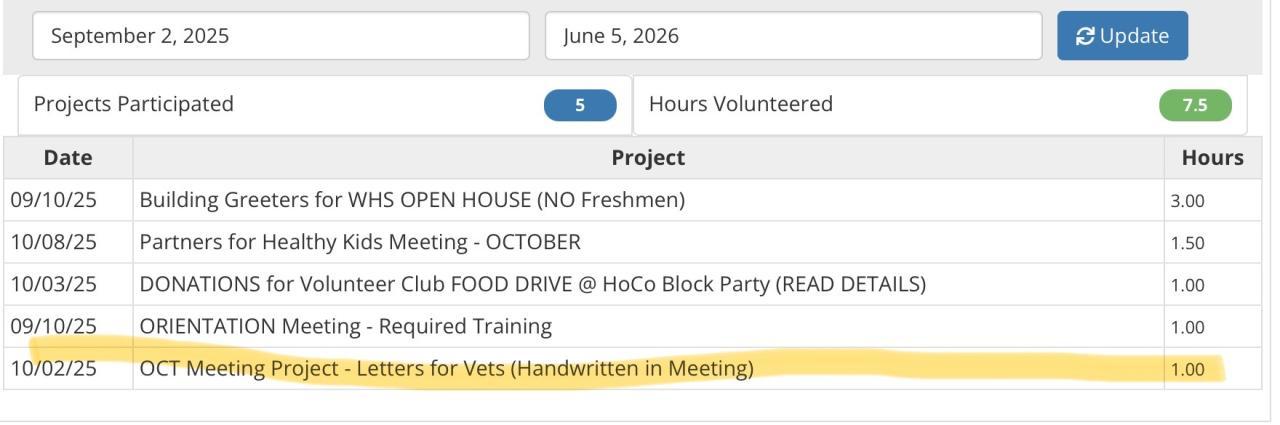The height and width of the screenshot is (425, 1280).
Task: Open the highlighted OCT Meeting Project Letters for Vets
Action: click(446, 368)
